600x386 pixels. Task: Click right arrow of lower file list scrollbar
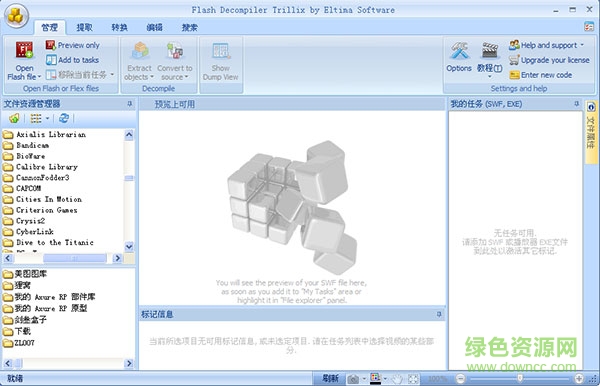pos(129,363)
